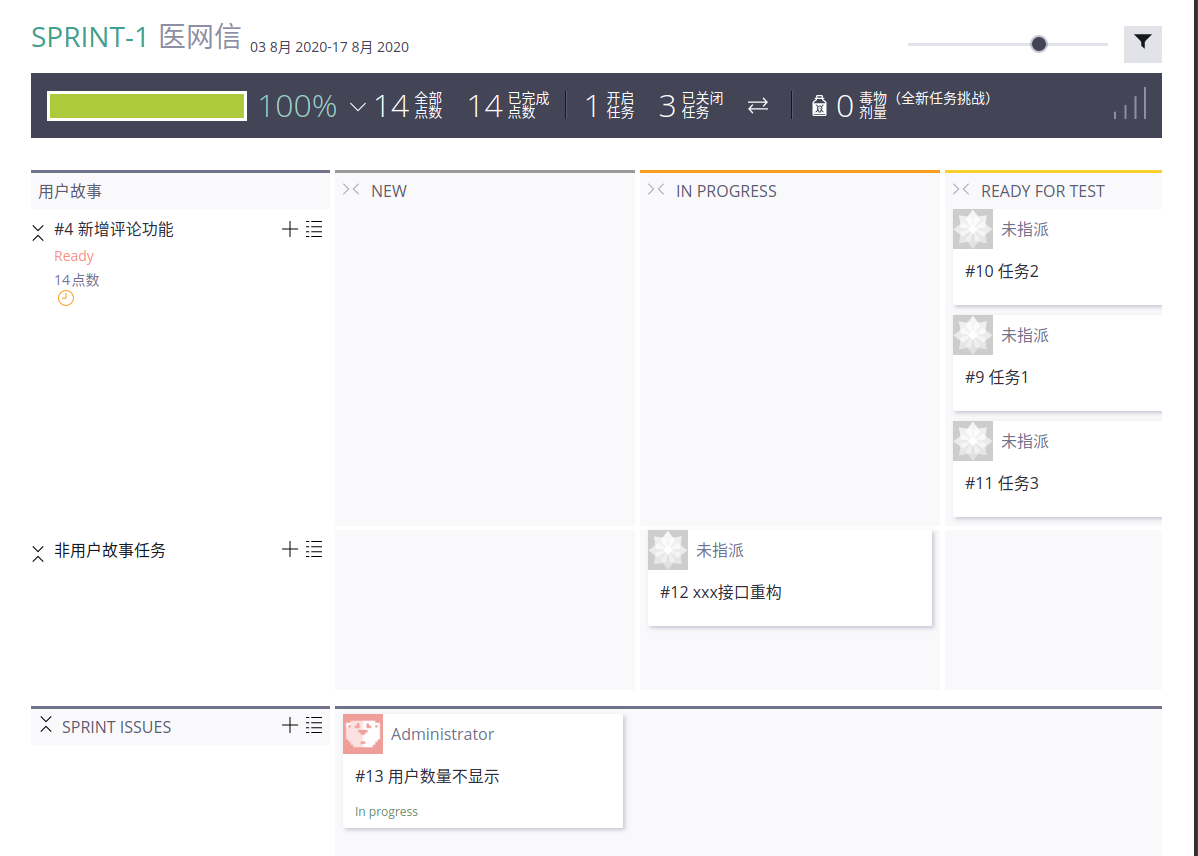Screen dimensions: 1198x856
Task: Click the burndown chart bars icon
Action: 1130,104
